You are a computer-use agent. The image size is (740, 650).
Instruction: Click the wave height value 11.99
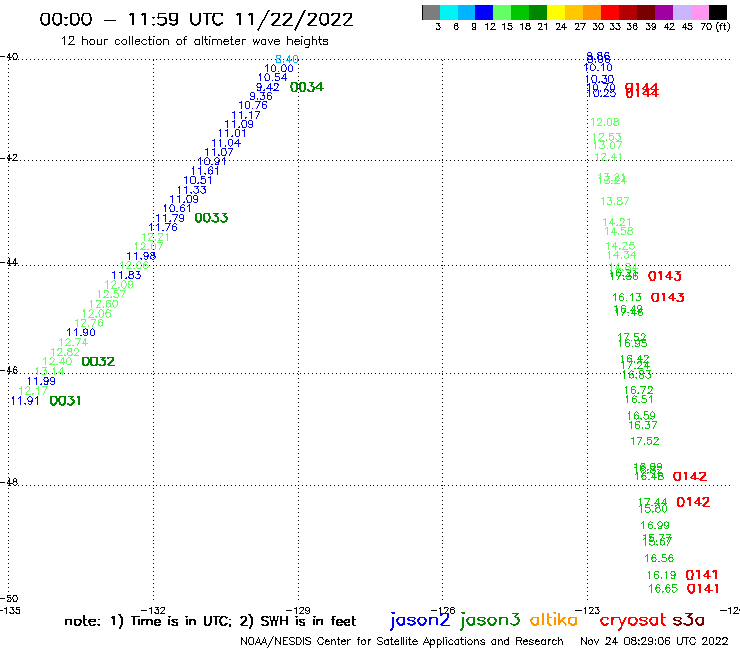pos(41,381)
